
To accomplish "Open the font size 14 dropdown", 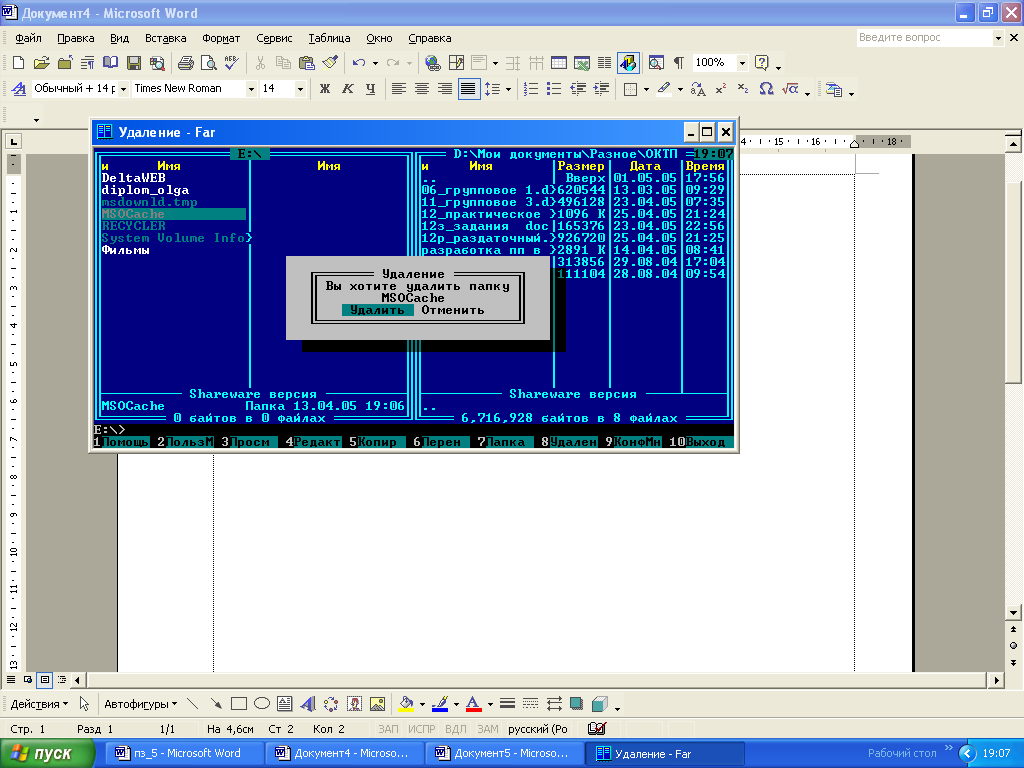I will click(x=300, y=89).
